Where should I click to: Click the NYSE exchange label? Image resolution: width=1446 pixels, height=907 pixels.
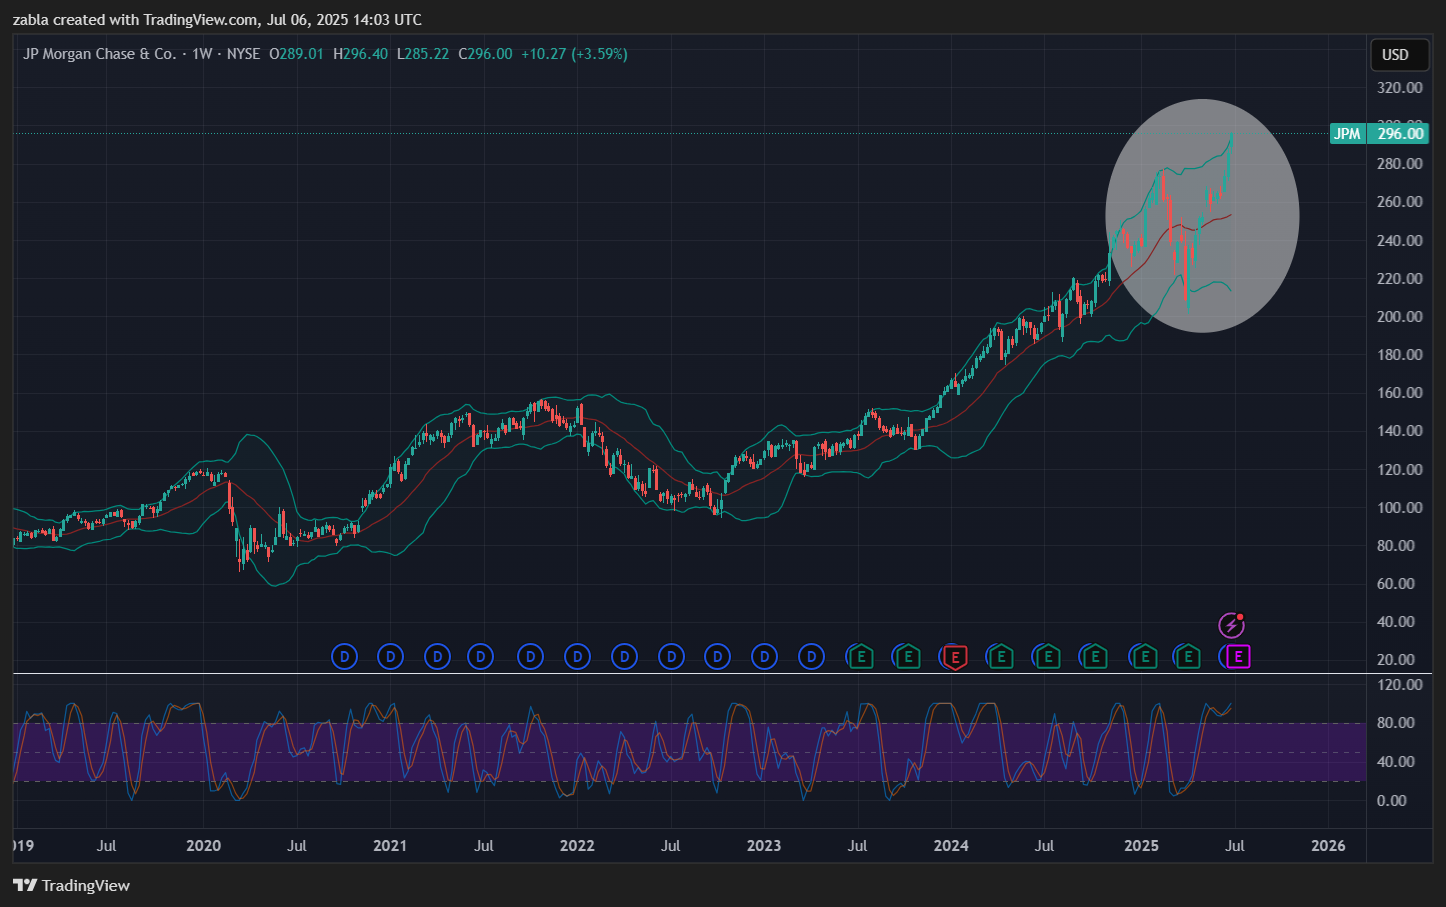coord(244,54)
